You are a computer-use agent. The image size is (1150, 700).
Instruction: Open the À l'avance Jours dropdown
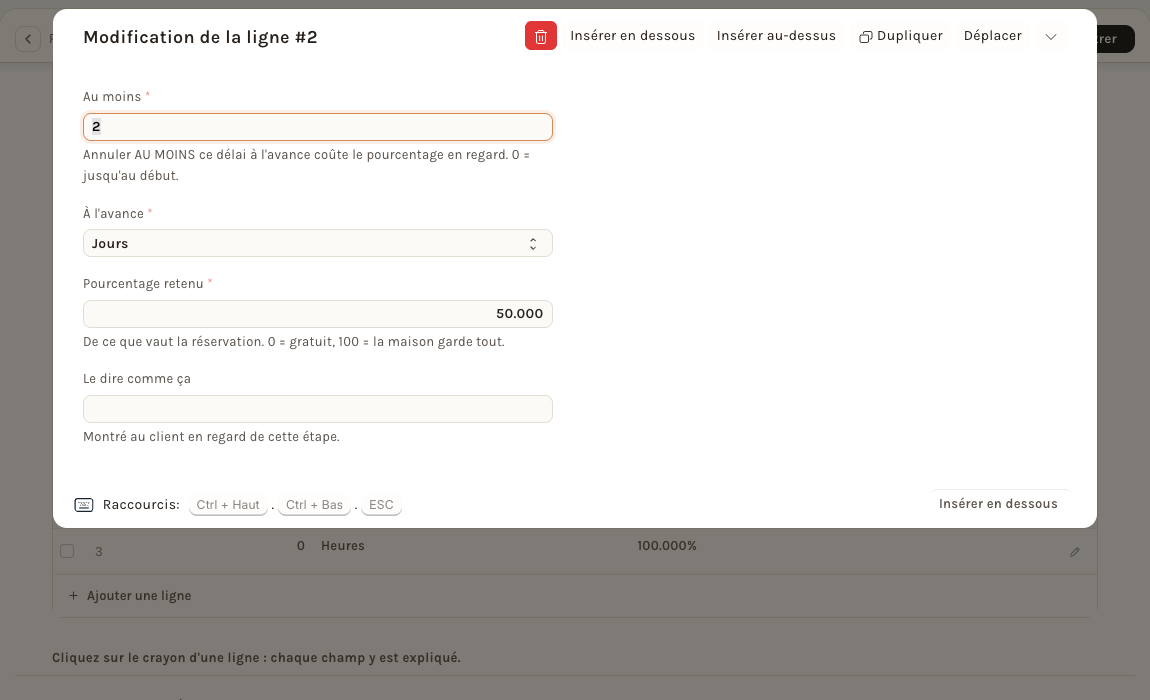(x=318, y=244)
